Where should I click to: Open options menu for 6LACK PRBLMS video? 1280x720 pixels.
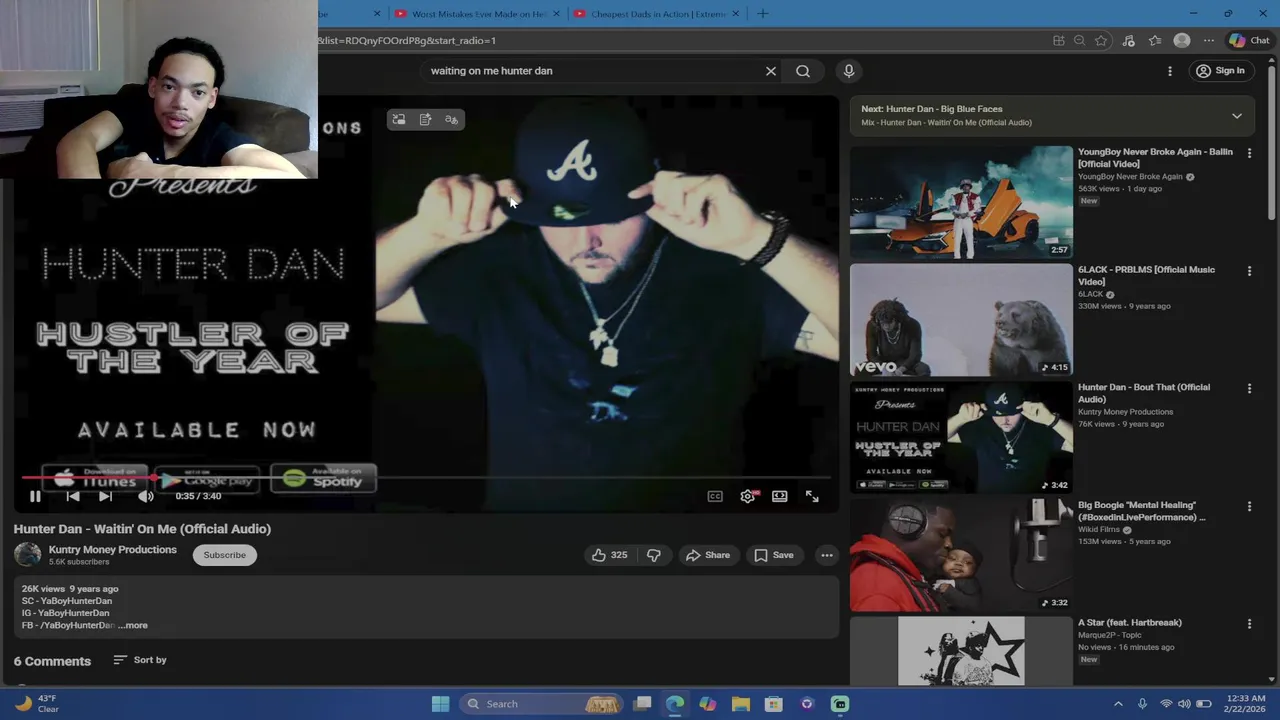point(1249,271)
